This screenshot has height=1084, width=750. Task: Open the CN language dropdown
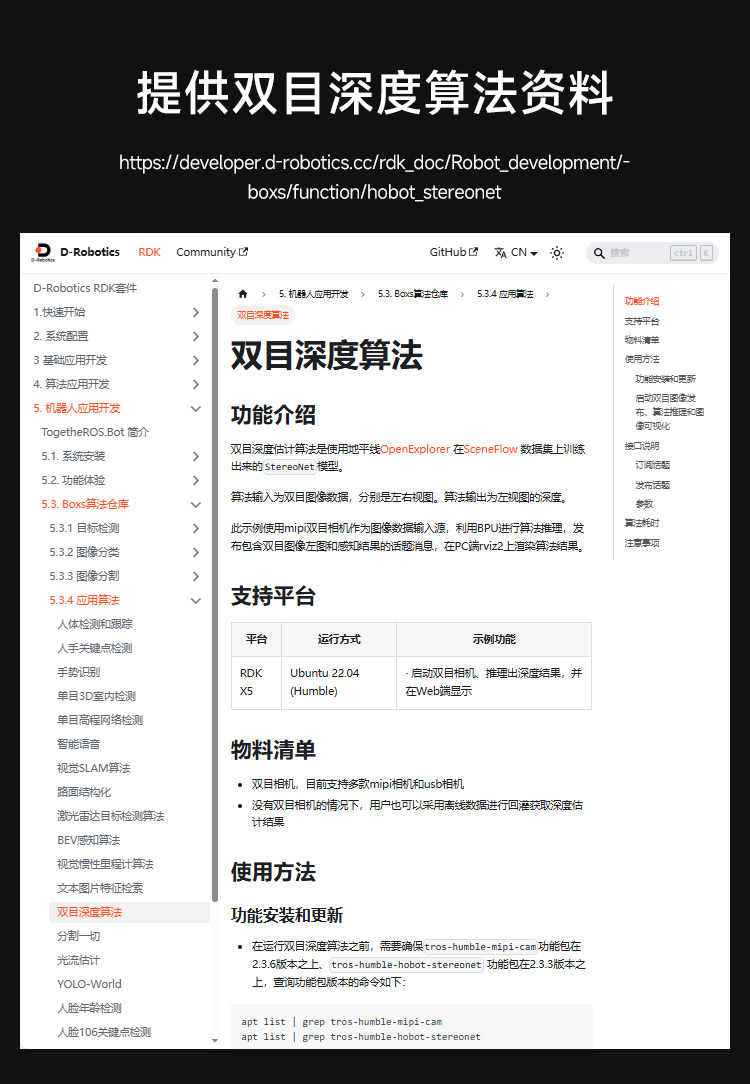pyautogui.click(x=516, y=253)
